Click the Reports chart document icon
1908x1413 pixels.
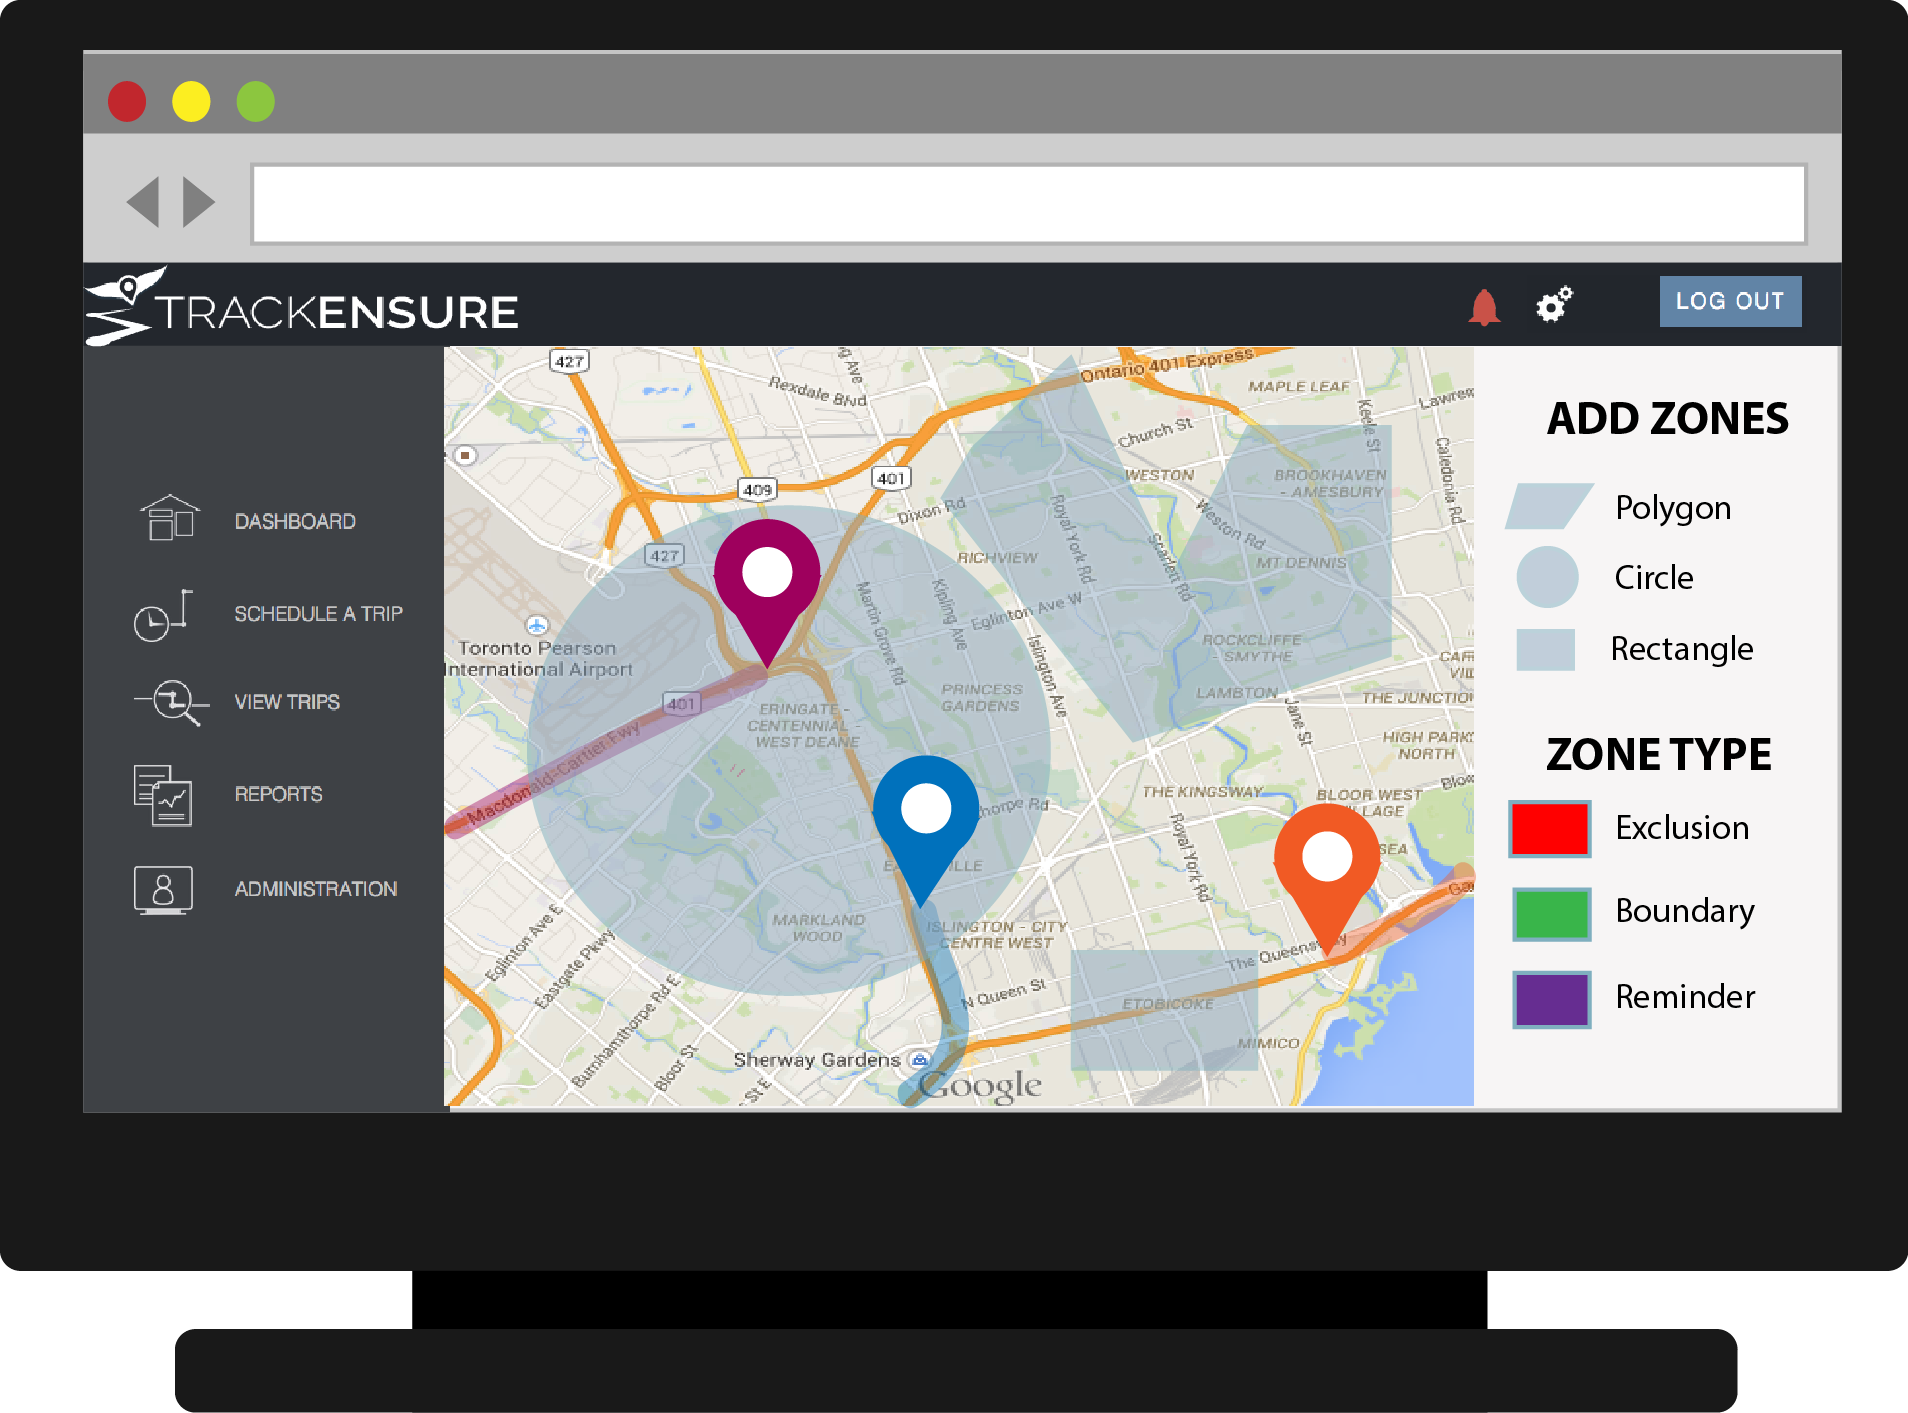pos(163,795)
